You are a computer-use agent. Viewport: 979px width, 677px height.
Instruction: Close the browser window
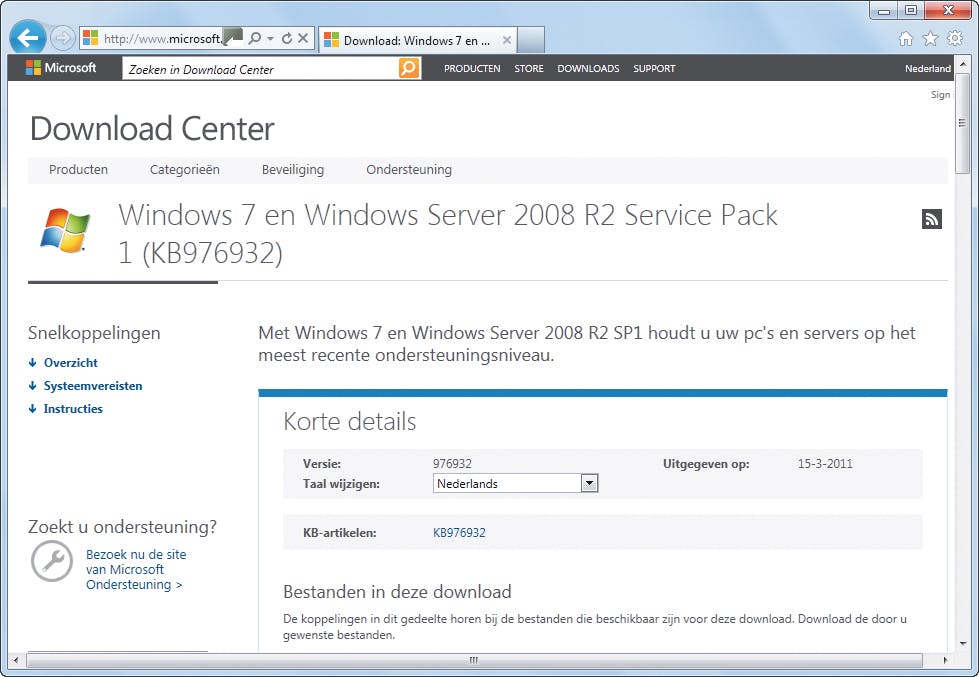click(x=948, y=11)
